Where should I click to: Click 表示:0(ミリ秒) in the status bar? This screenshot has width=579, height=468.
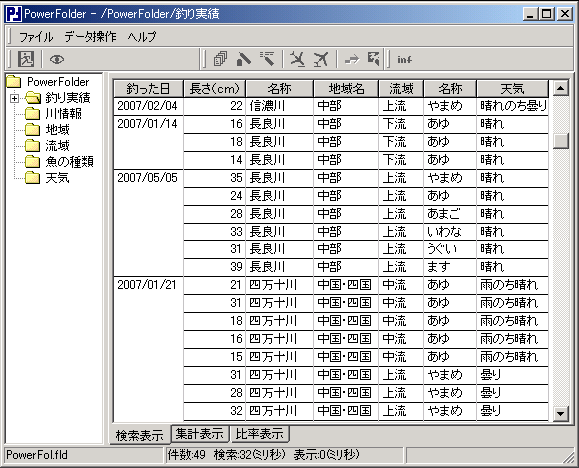pyautogui.click(x=326, y=455)
